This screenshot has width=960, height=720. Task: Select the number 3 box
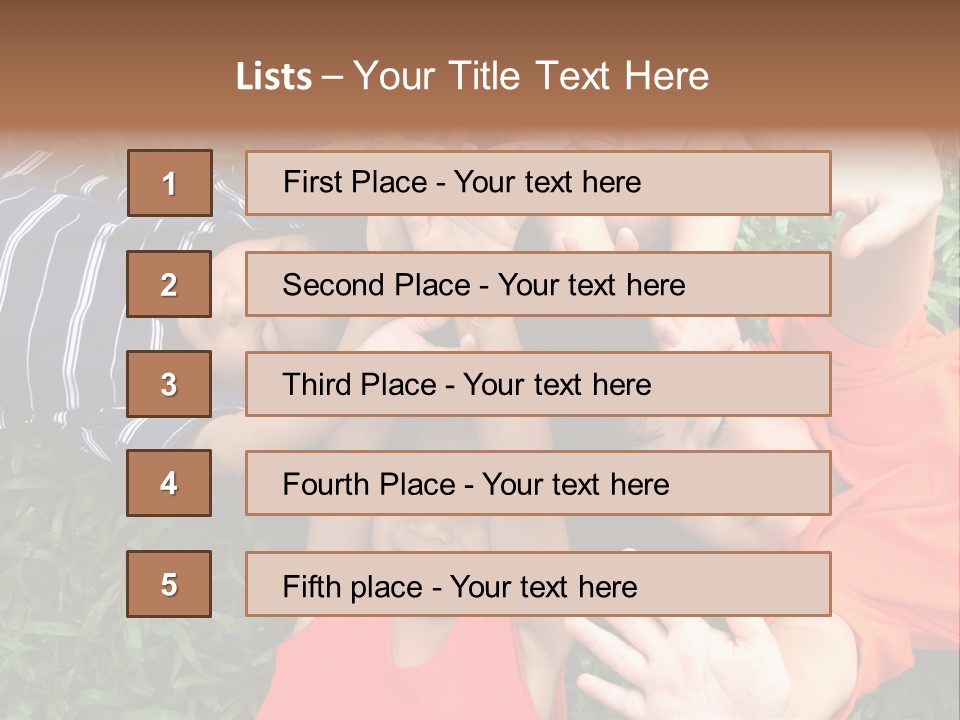tap(169, 384)
